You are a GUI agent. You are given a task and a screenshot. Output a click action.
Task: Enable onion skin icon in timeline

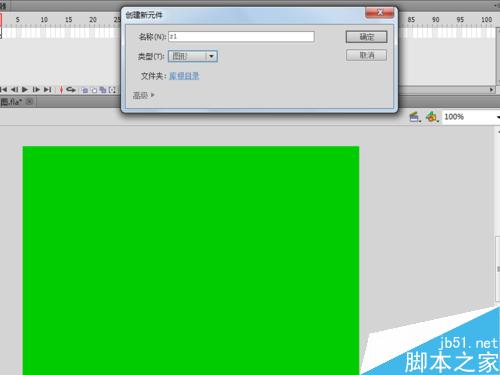85,90
